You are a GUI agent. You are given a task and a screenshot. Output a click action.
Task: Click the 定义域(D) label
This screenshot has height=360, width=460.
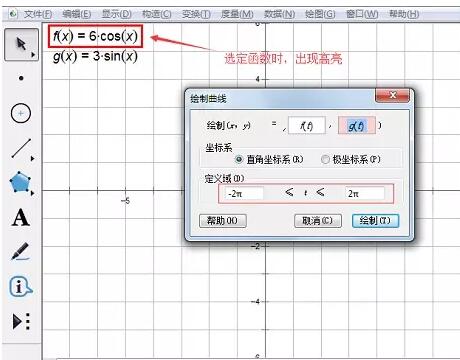[224, 179]
